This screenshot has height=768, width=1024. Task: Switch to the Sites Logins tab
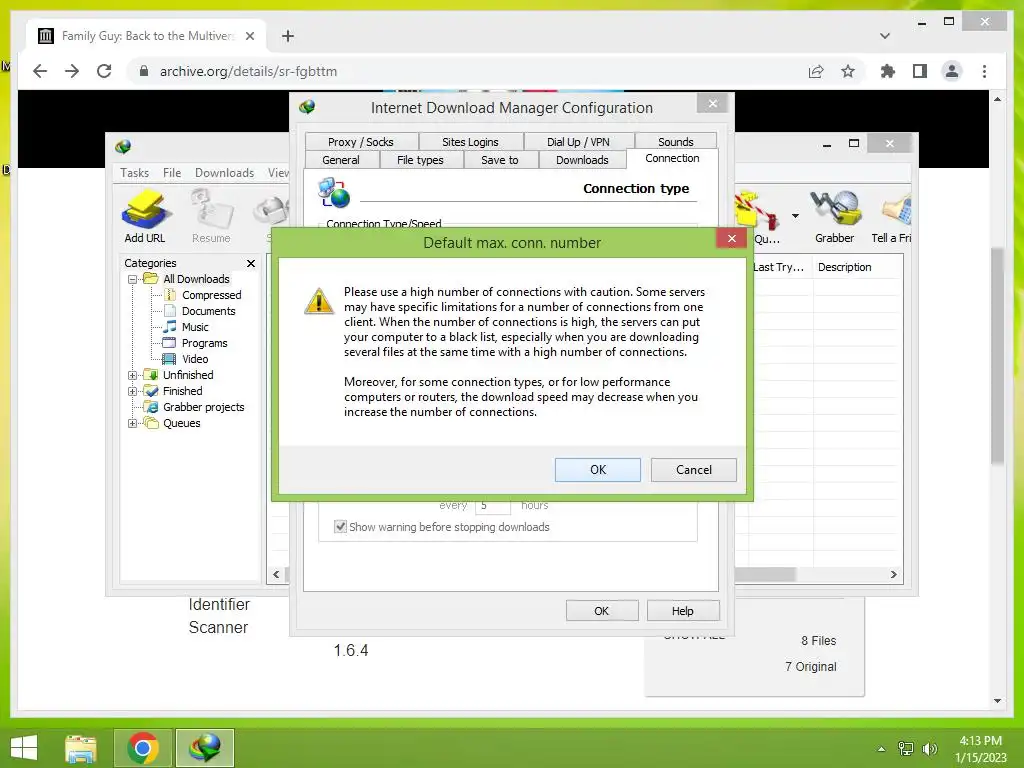pos(470,142)
